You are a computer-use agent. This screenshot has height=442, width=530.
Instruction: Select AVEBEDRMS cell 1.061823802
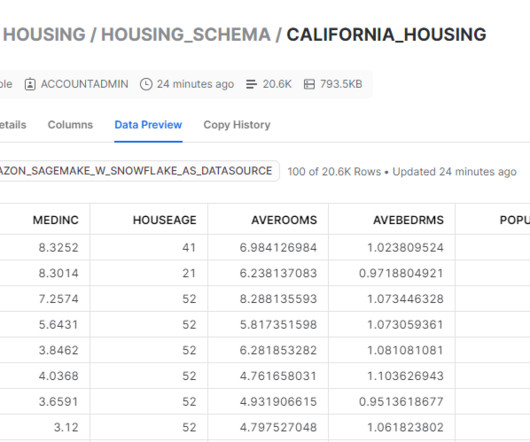point(392,427)
